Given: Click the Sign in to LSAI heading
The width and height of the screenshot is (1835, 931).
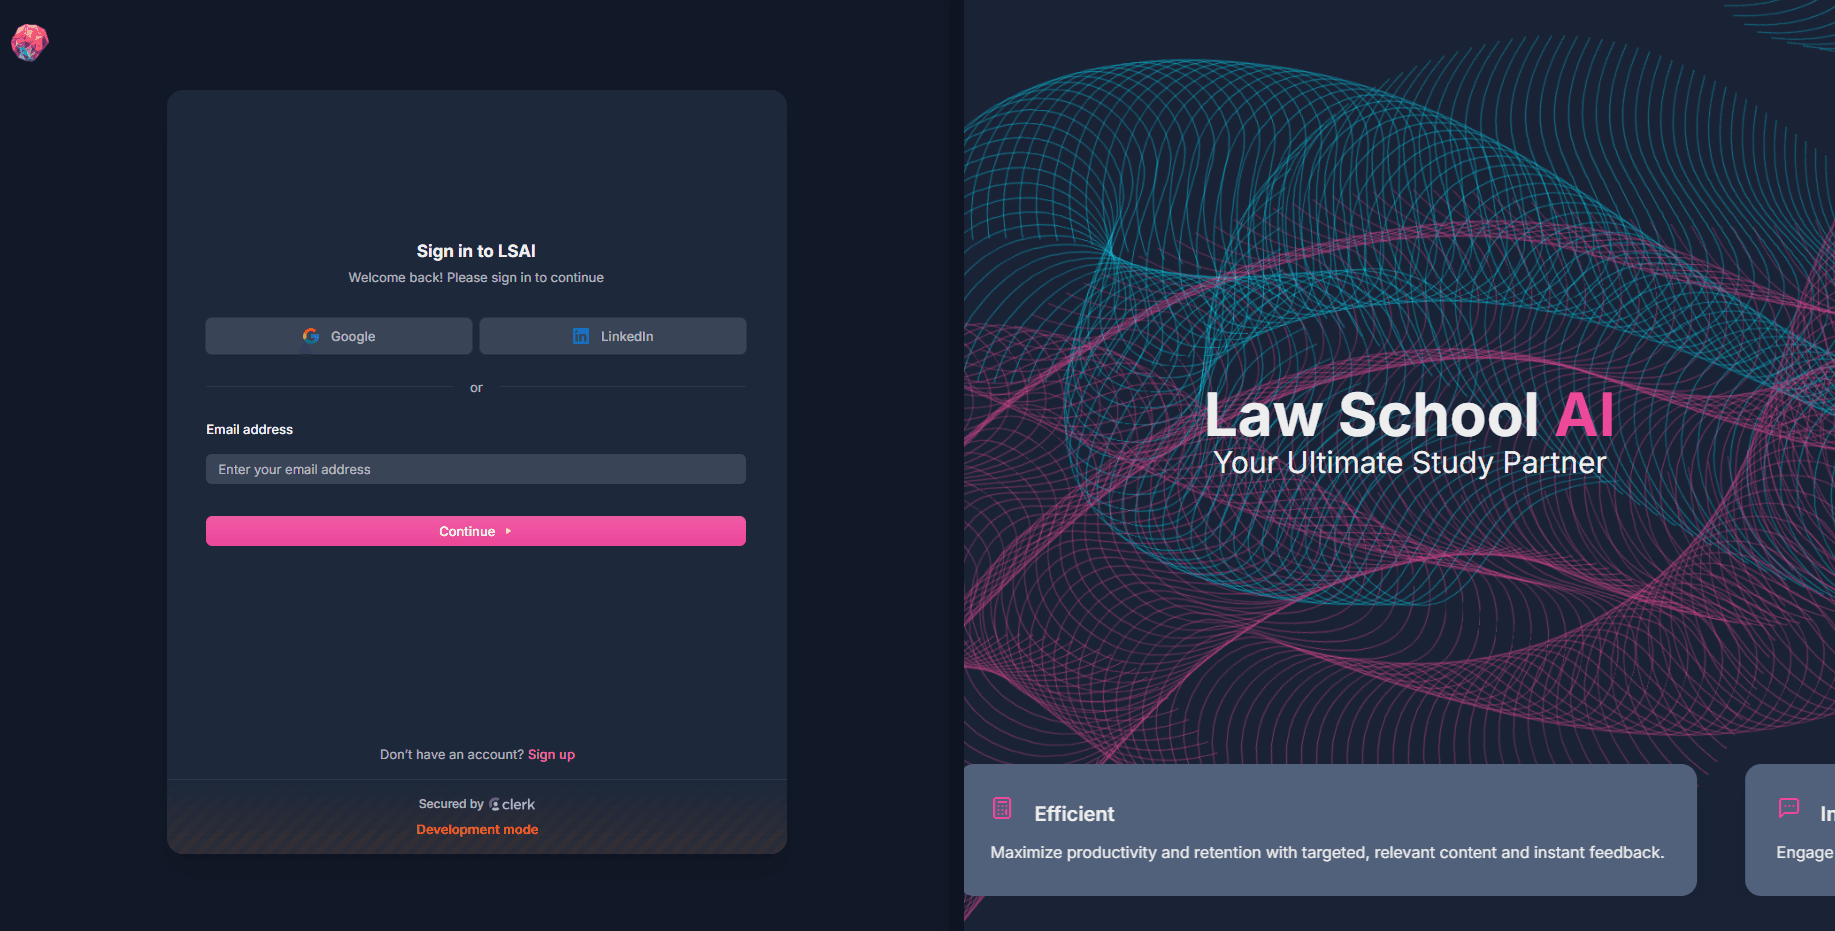Looking at the screenshot, I should click(x=476, y=251).
